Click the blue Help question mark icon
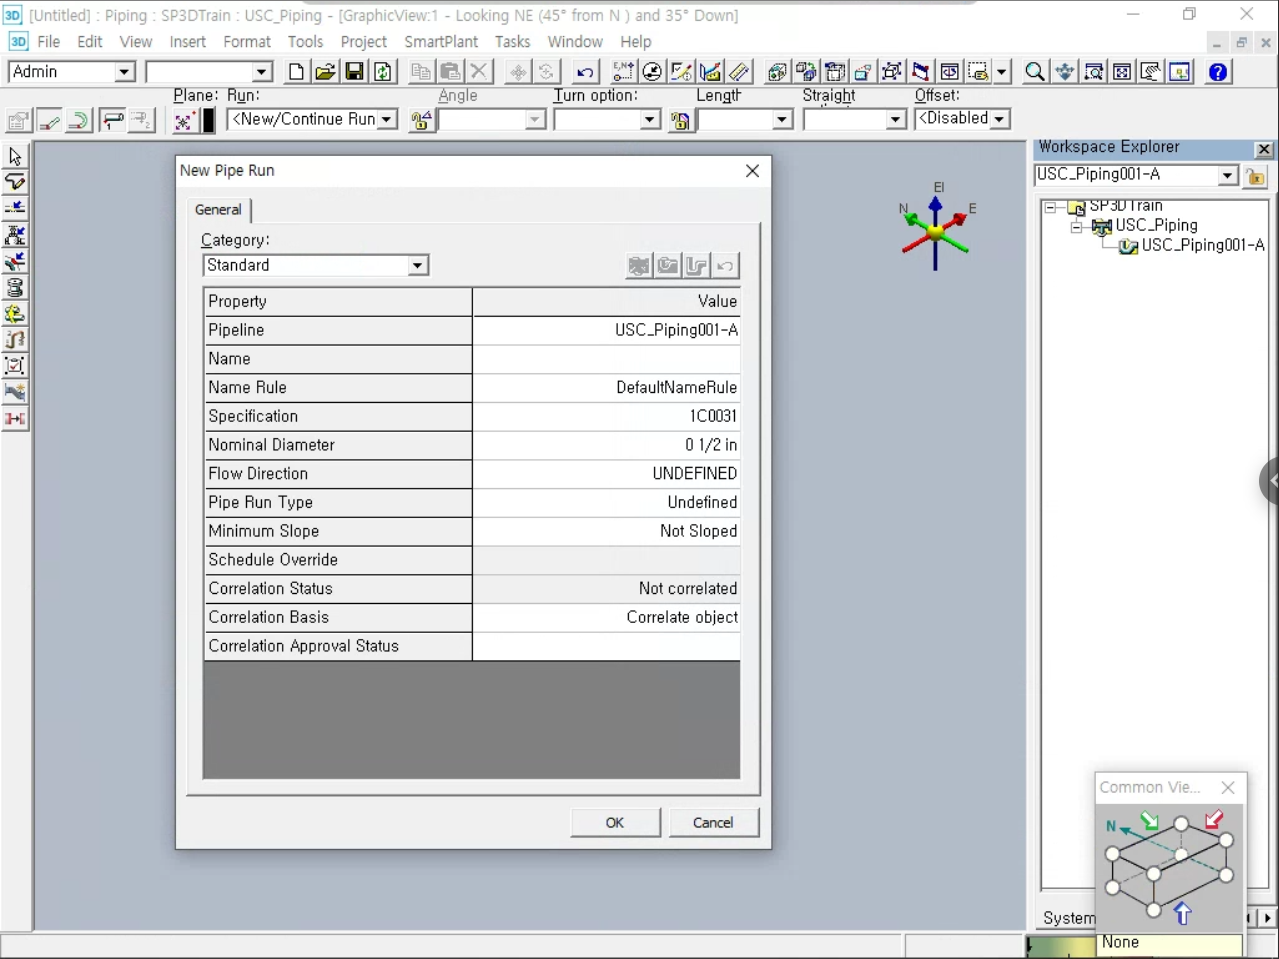This screenshot has height=959, width=1279. [x=1218, y=72]
